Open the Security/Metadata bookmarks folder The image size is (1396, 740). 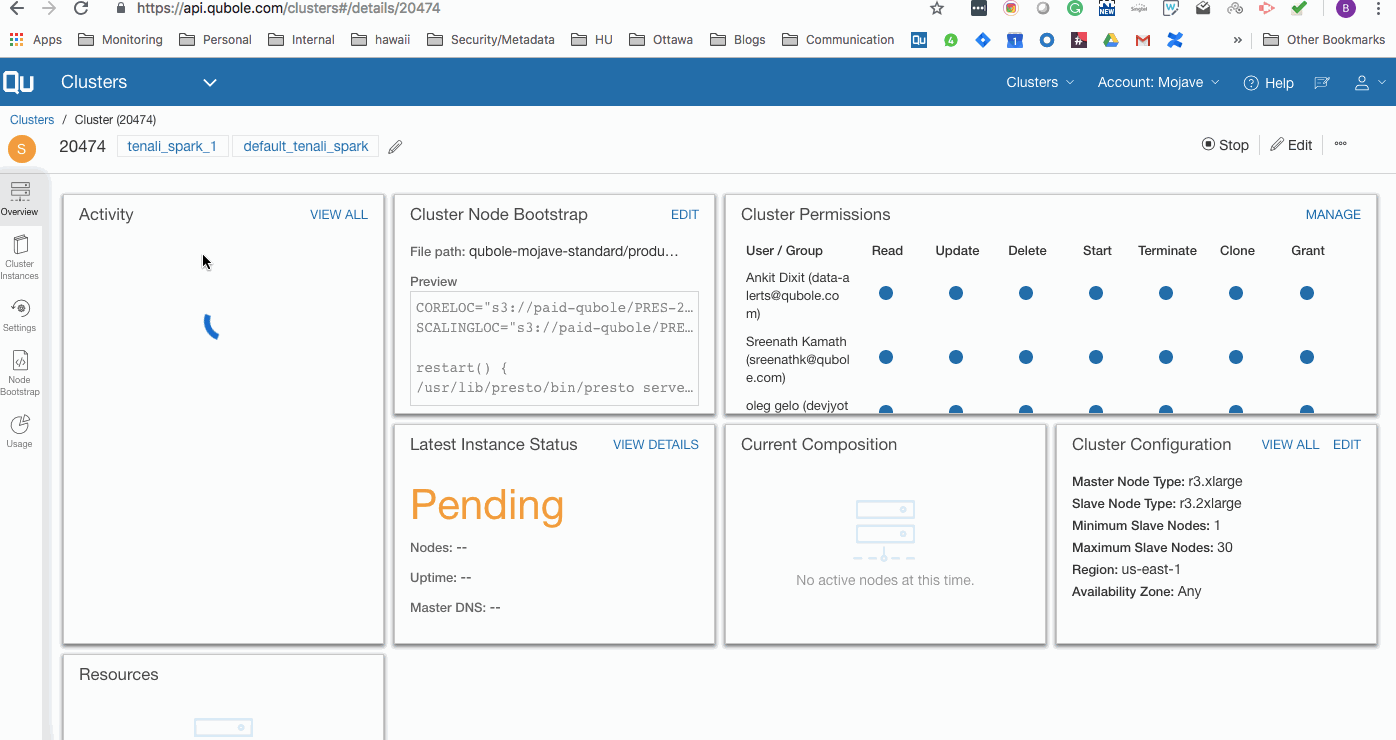tap(491, 40)
